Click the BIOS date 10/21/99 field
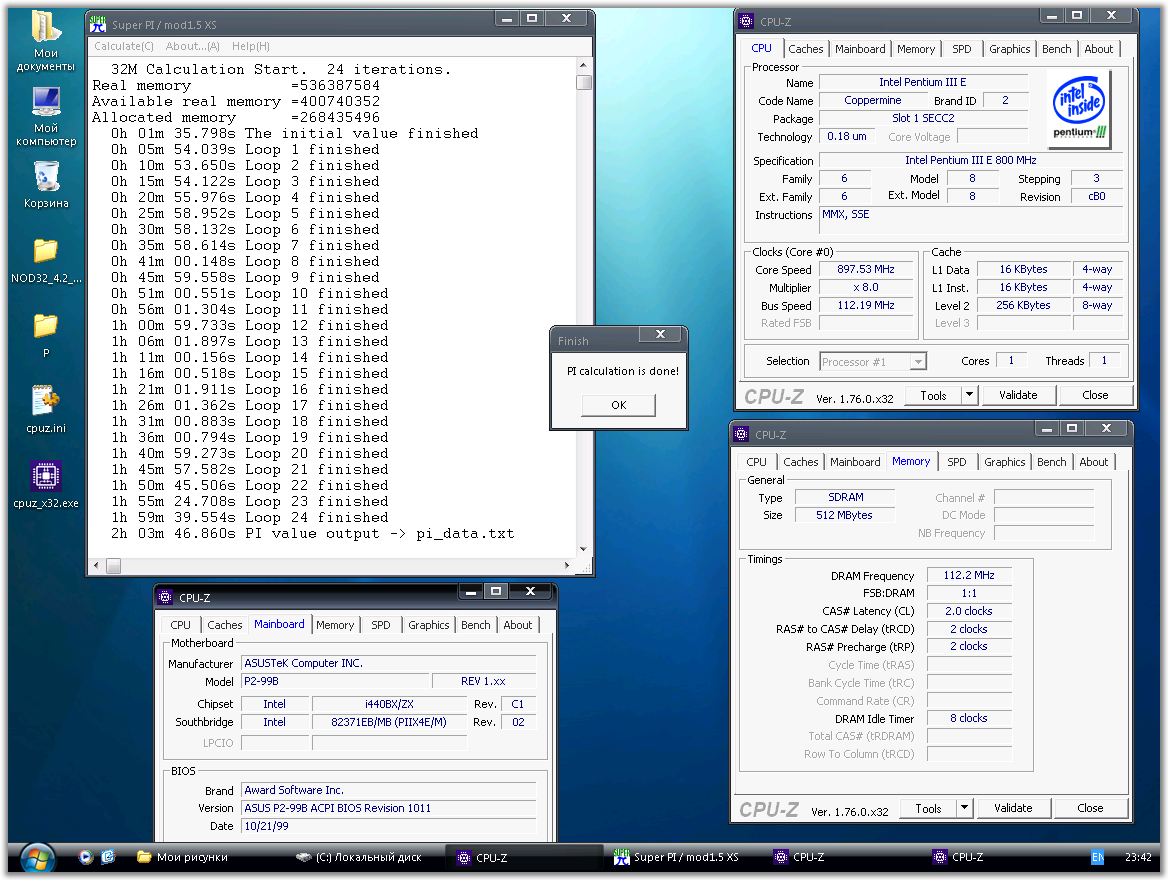1168x880 pixels. click(389, 826)
